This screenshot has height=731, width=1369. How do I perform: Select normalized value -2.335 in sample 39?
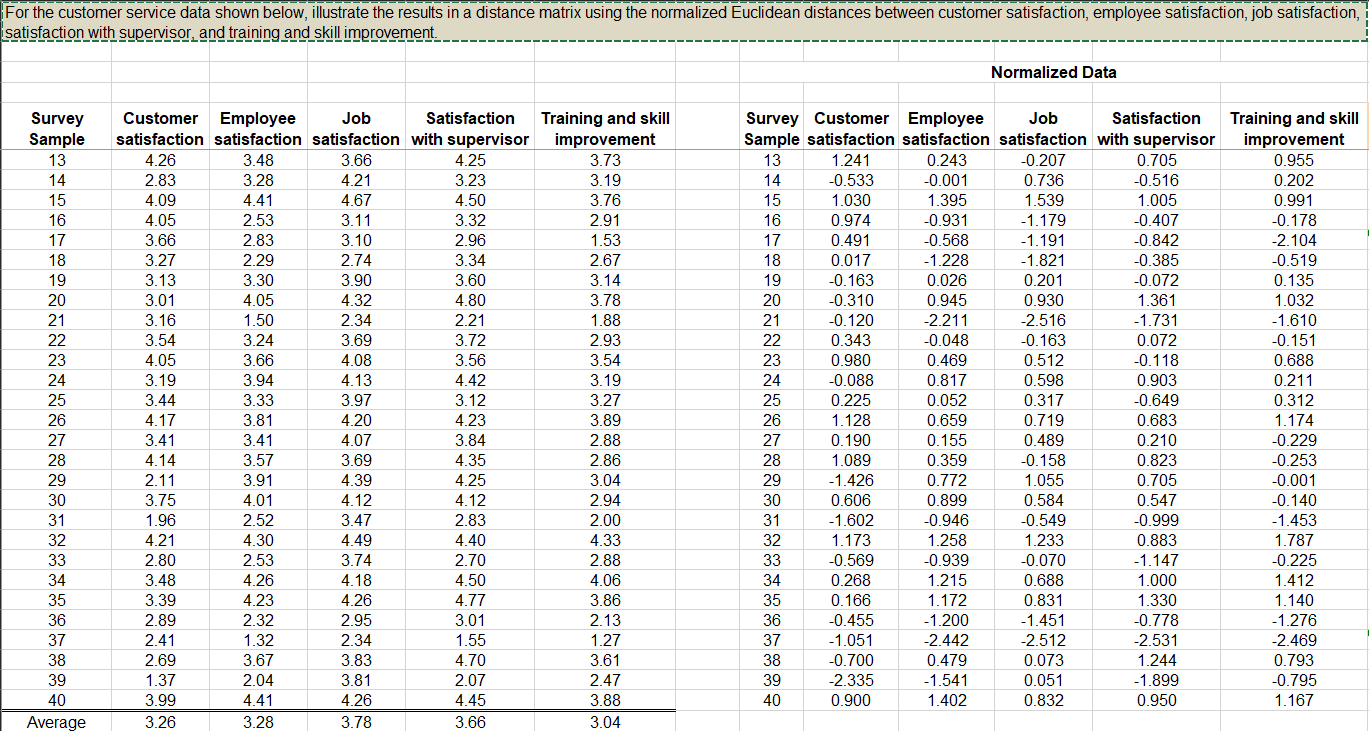click(851, 680)
